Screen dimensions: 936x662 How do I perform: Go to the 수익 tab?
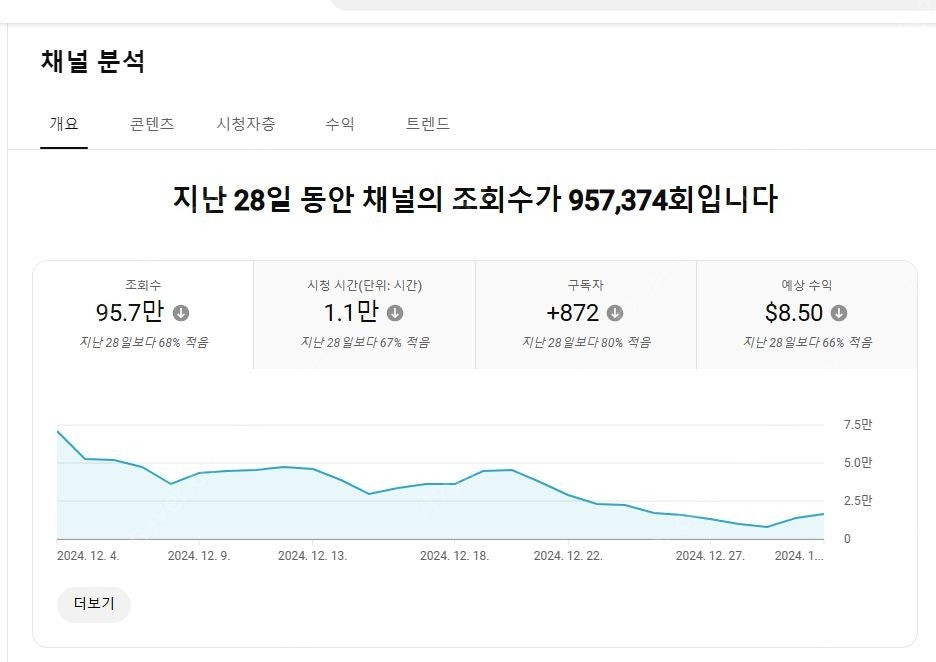point(340,124)
